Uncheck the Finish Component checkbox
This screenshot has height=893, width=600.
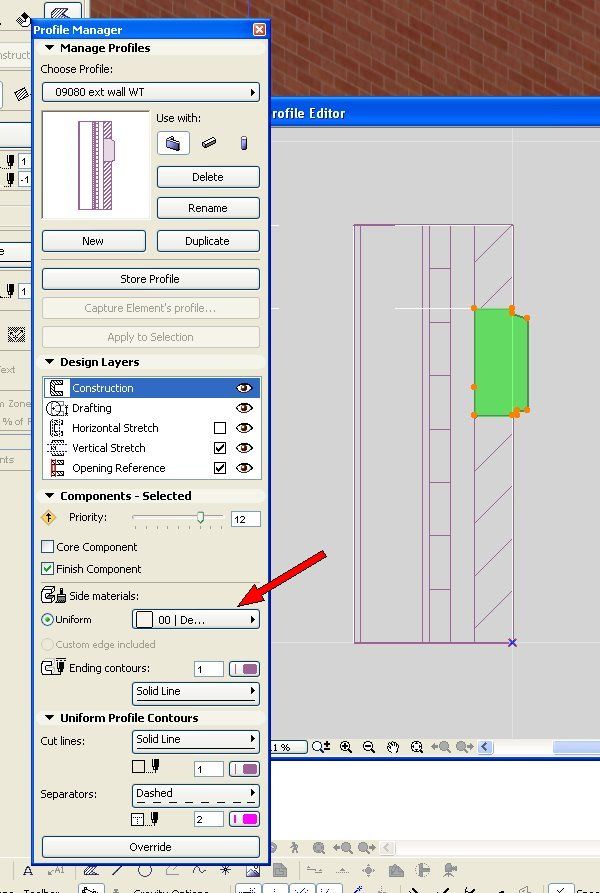coord(48,569)
